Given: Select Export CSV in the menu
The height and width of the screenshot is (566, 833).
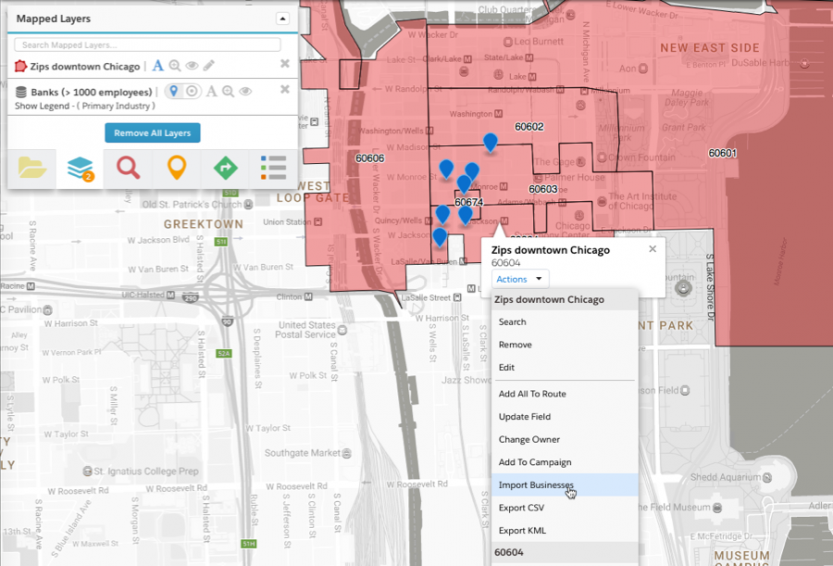Looking at the screenshot, I should 565,508.
